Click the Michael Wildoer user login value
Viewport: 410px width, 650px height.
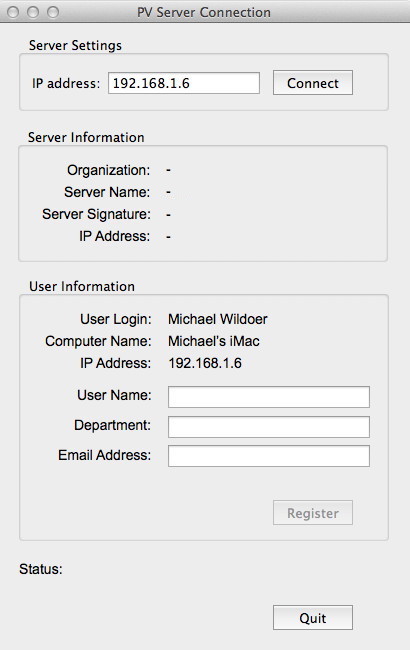click(x=218, y=319)
